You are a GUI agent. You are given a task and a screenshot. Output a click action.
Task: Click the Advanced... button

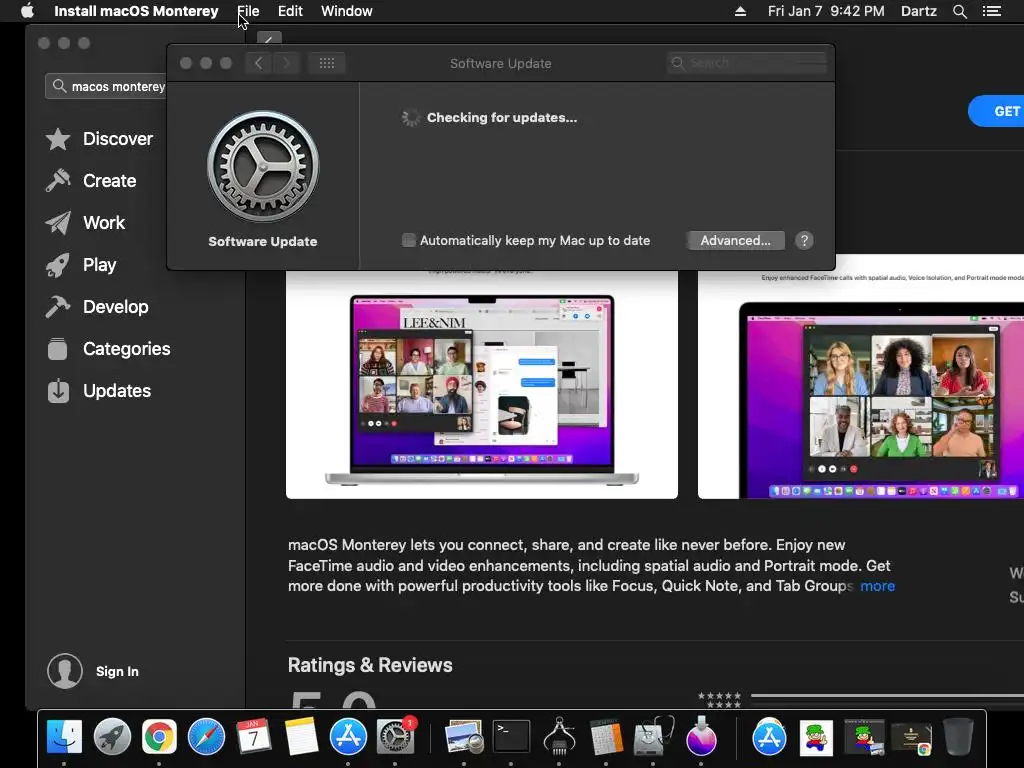(735, 240)
